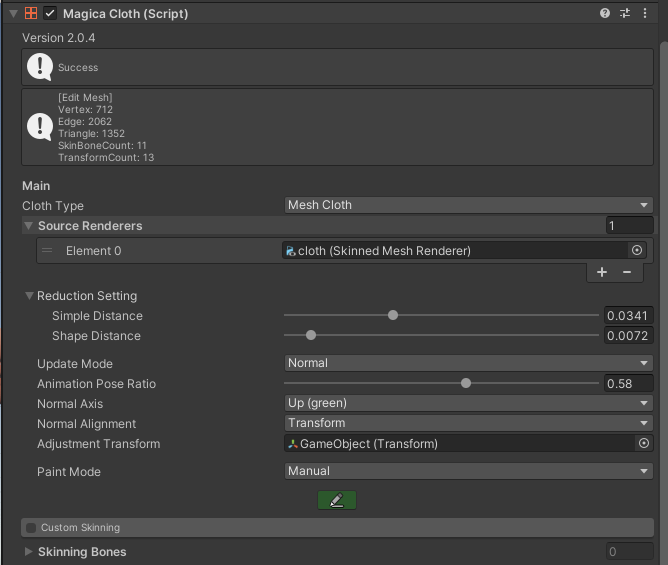Click the Shape Distance label
668x565 pixels.
pyautogui.click(x=96, y=336)
